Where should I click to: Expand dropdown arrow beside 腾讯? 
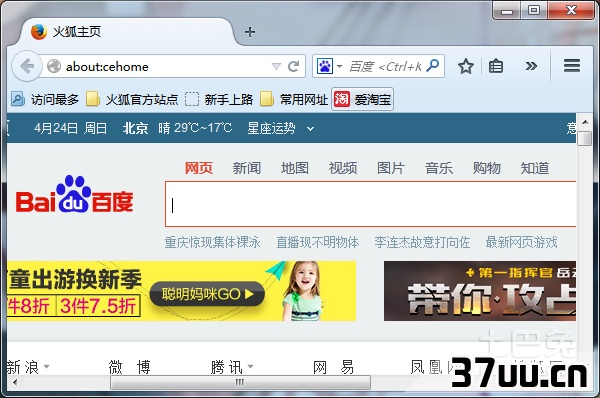[x=250, y=366]
